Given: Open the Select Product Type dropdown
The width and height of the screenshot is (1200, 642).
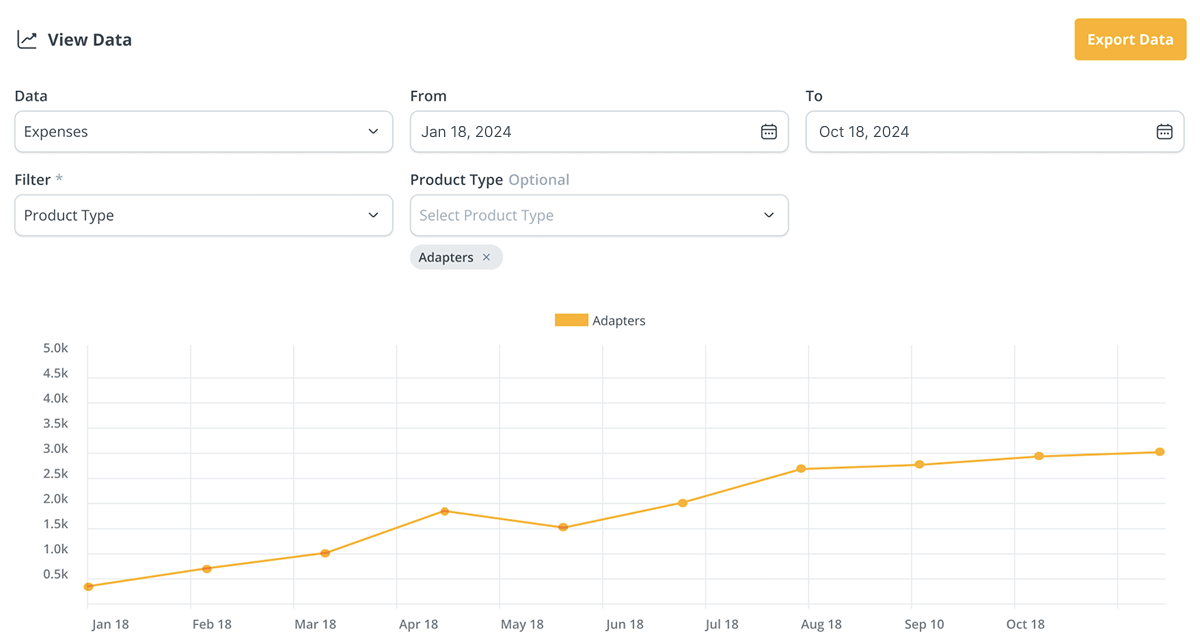Looking at the screenshot, I should [x=598, y=215].
